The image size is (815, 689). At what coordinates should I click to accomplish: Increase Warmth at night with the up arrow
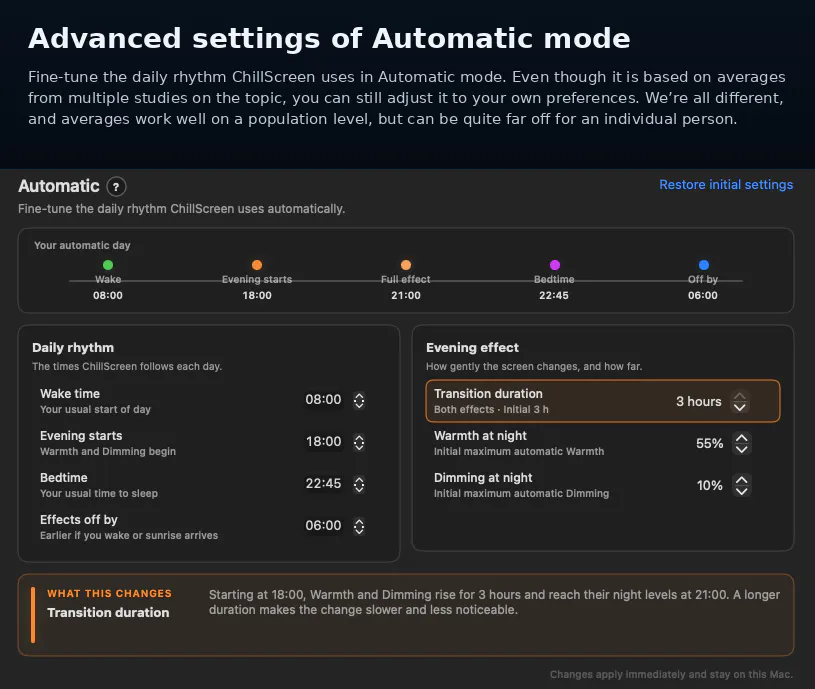pos(742,439)
